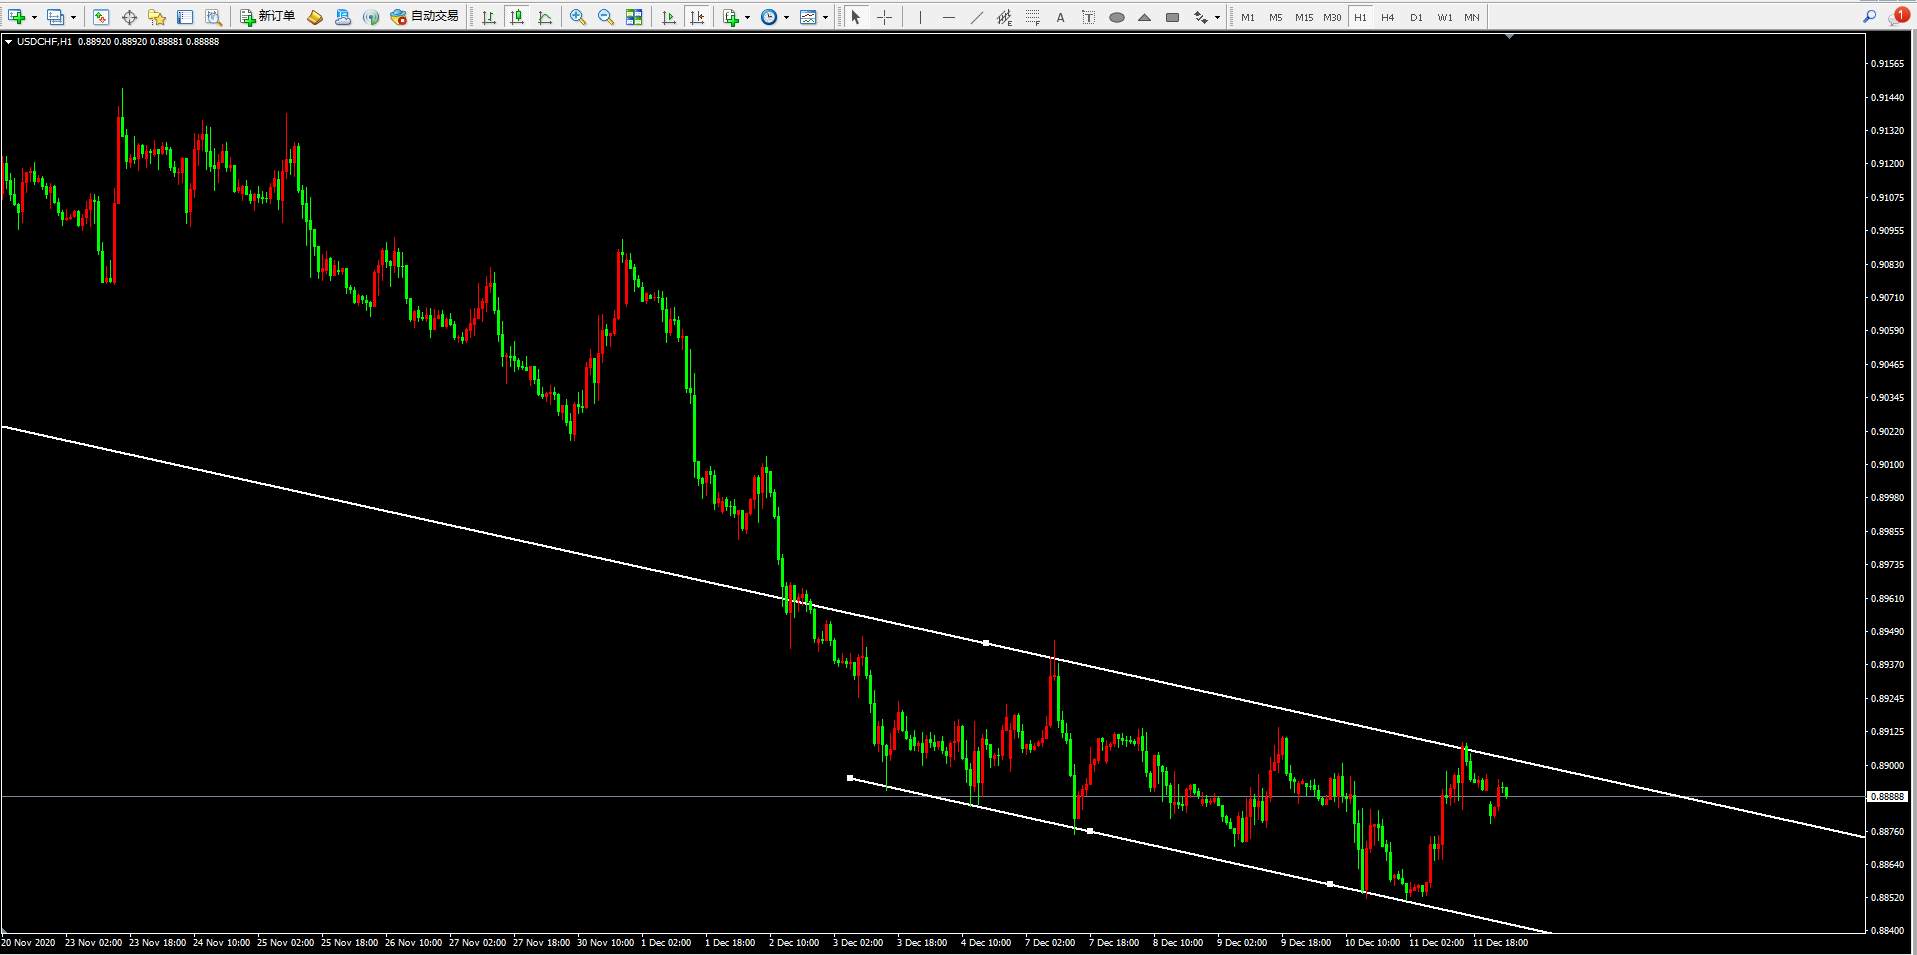Toggle the 自动交易 auto trading button
The height and width of the screenshot is (955, 1917).
point(424,17)
